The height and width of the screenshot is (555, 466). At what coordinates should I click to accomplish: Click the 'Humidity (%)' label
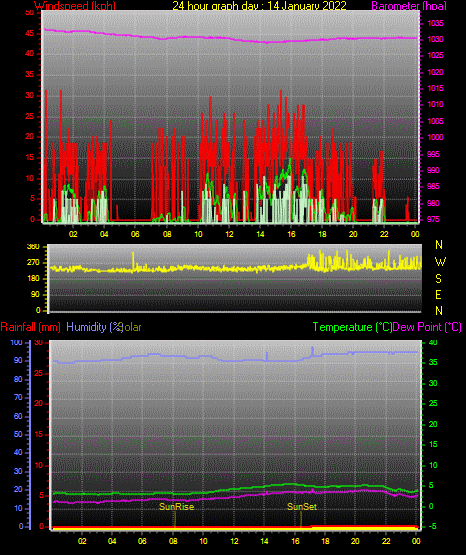pyautogui.click(x=94, y=327)
